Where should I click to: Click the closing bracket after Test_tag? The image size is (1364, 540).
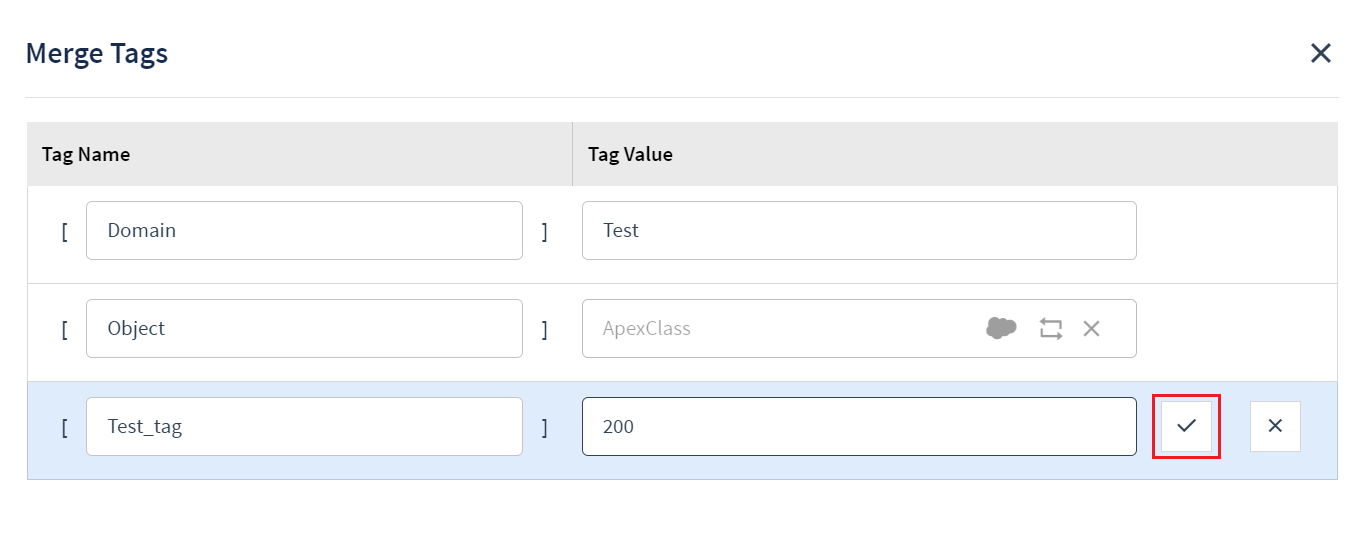[545, 427]
